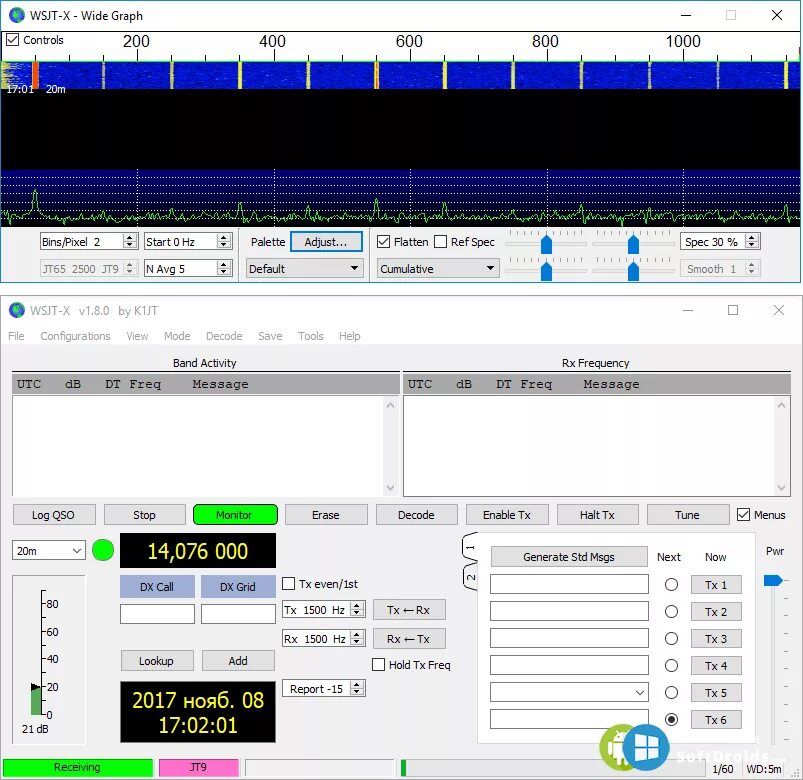Click the green band indicator circle next to 20m
803x780 pixels.
[103, 551]
